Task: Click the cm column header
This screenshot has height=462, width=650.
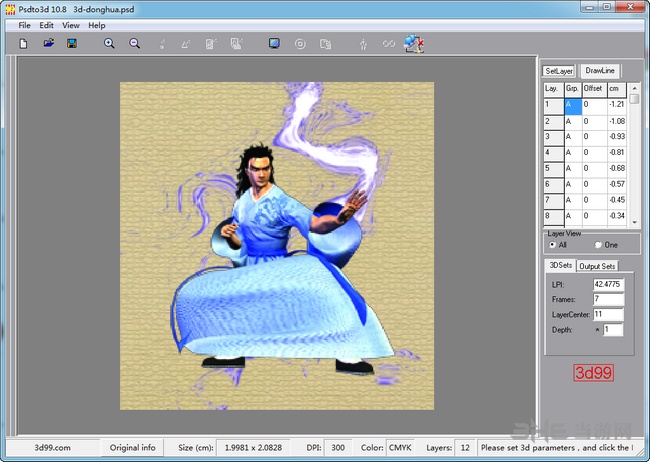Action: pyautogui.click(x=617, y=89)
